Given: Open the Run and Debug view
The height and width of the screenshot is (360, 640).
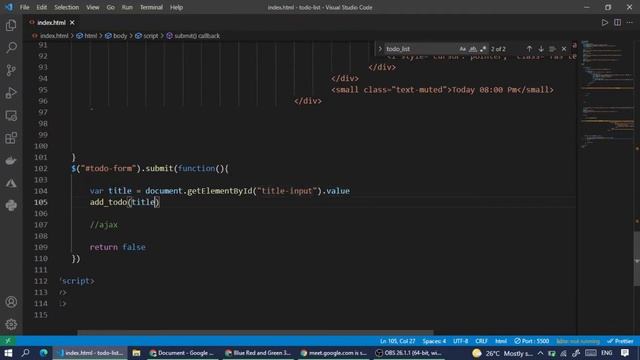Looking at the screenshot, I should (11, 93).
